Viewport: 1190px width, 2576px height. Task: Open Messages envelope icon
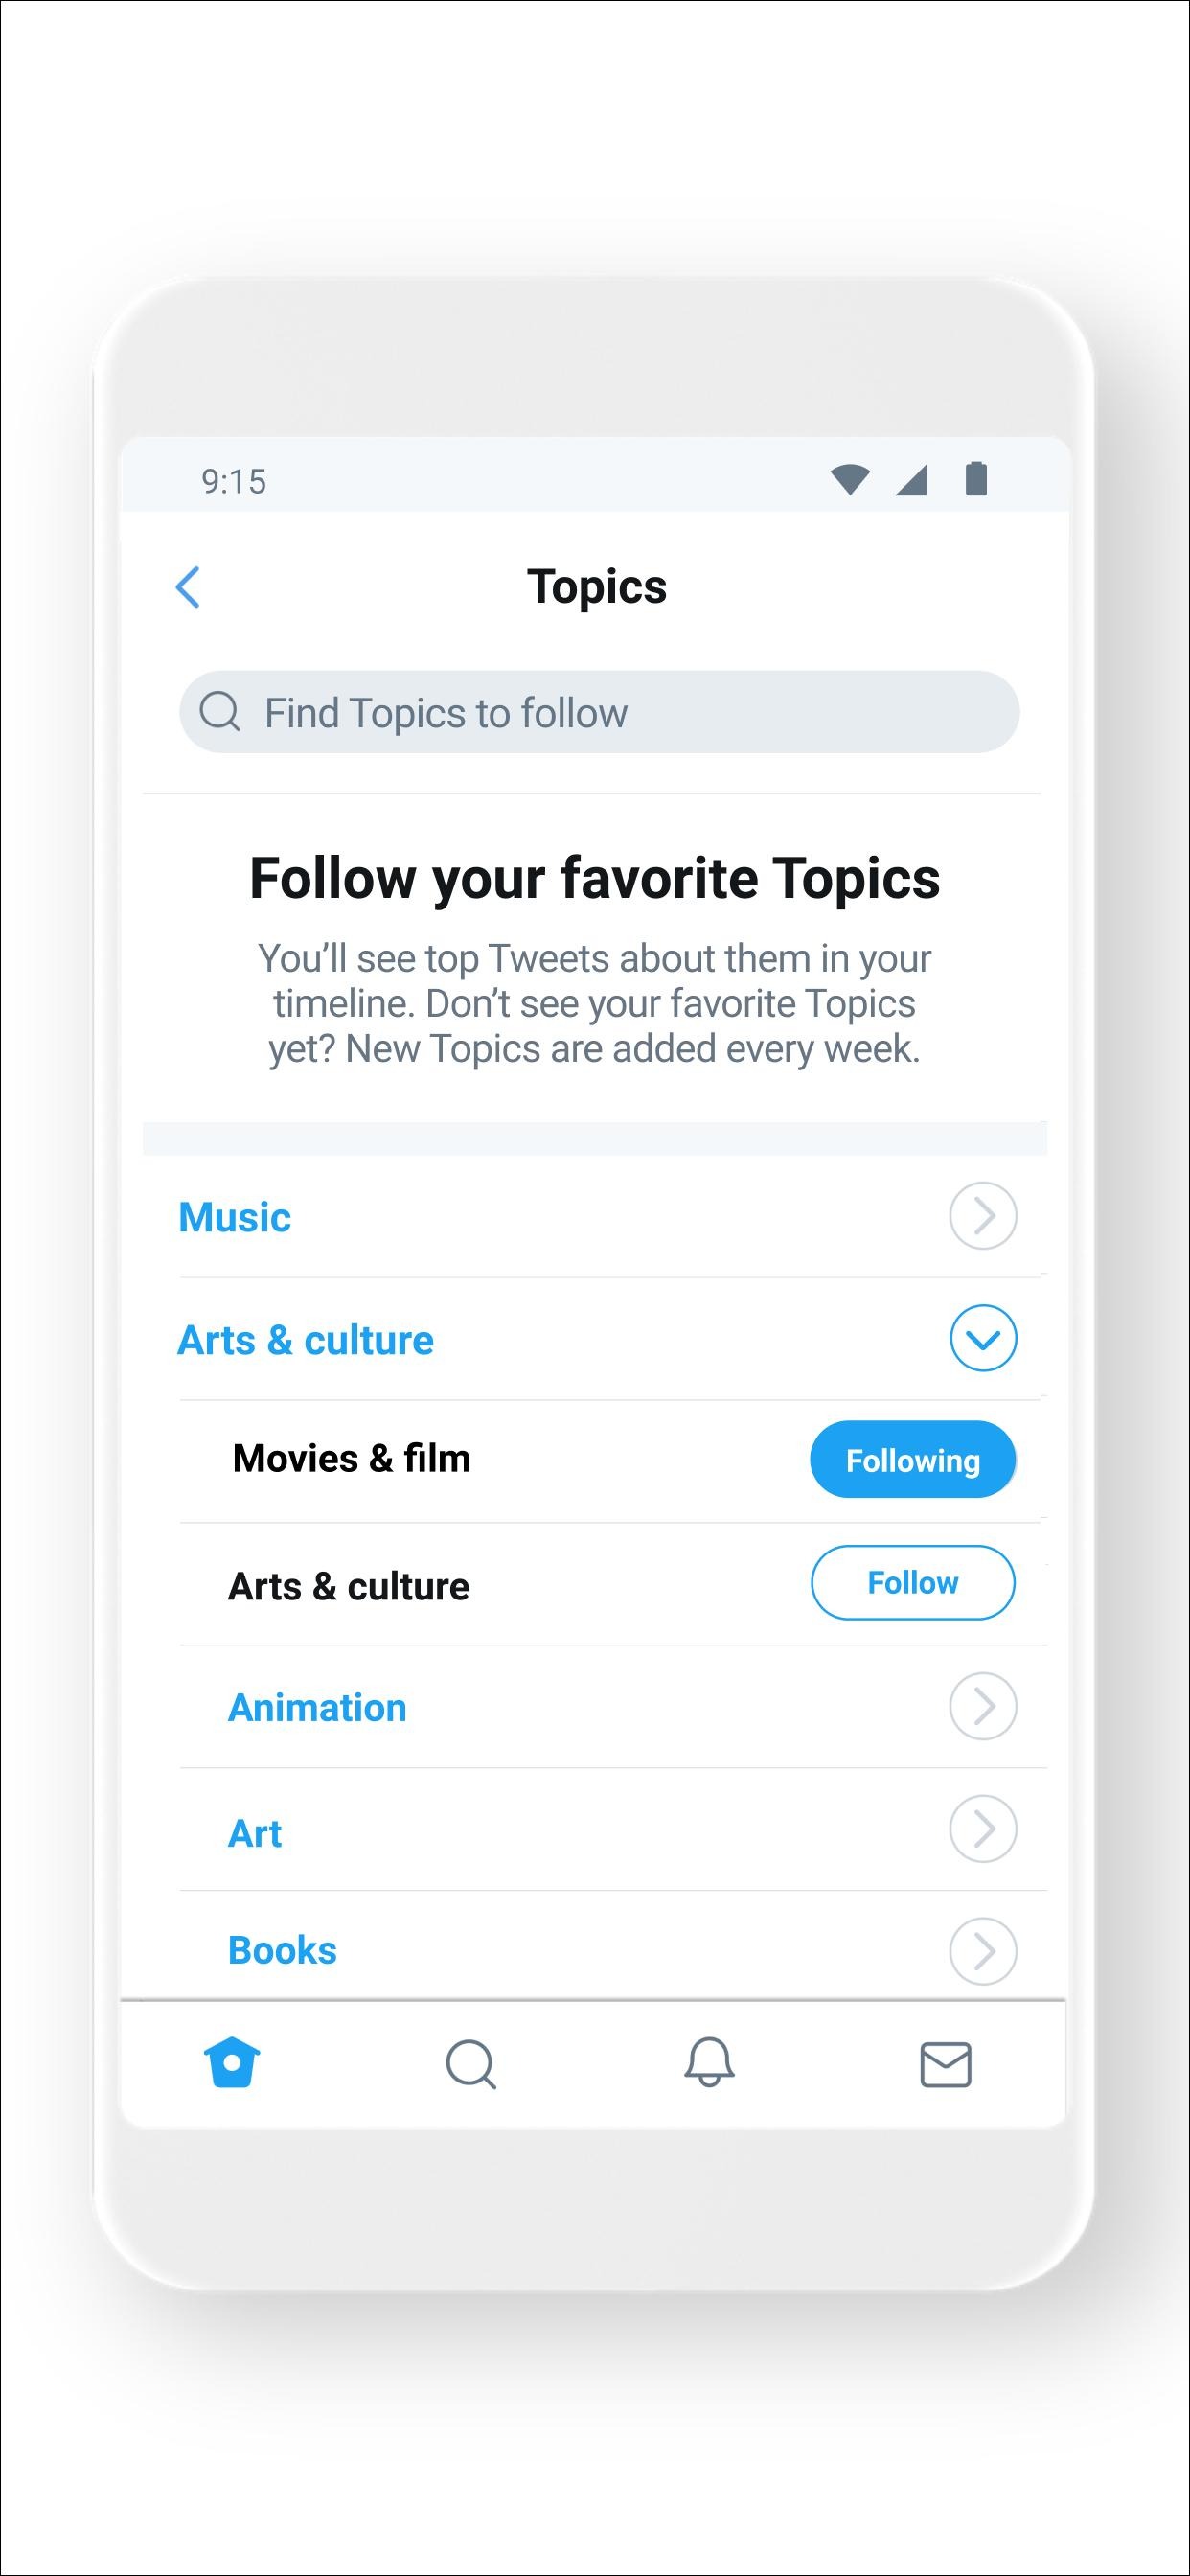click(x=945, y=2064)
